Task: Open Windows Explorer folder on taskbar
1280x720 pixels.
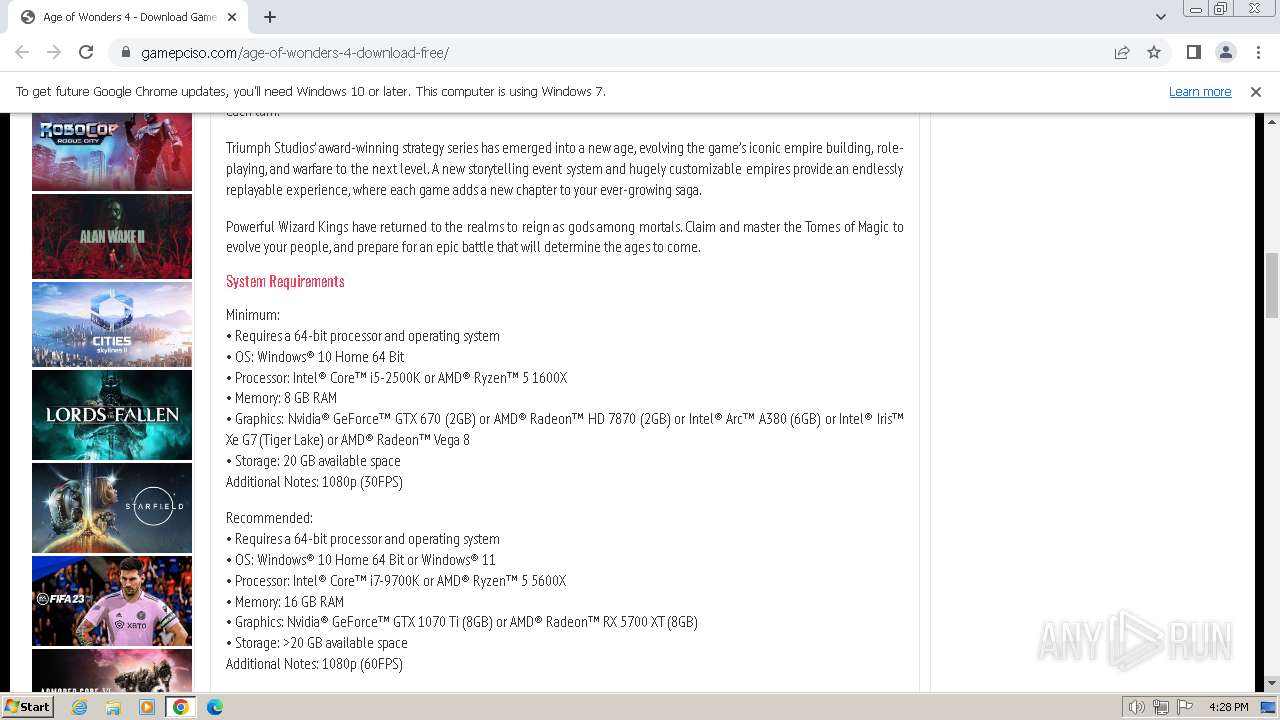Action: (x=113, y=707)
